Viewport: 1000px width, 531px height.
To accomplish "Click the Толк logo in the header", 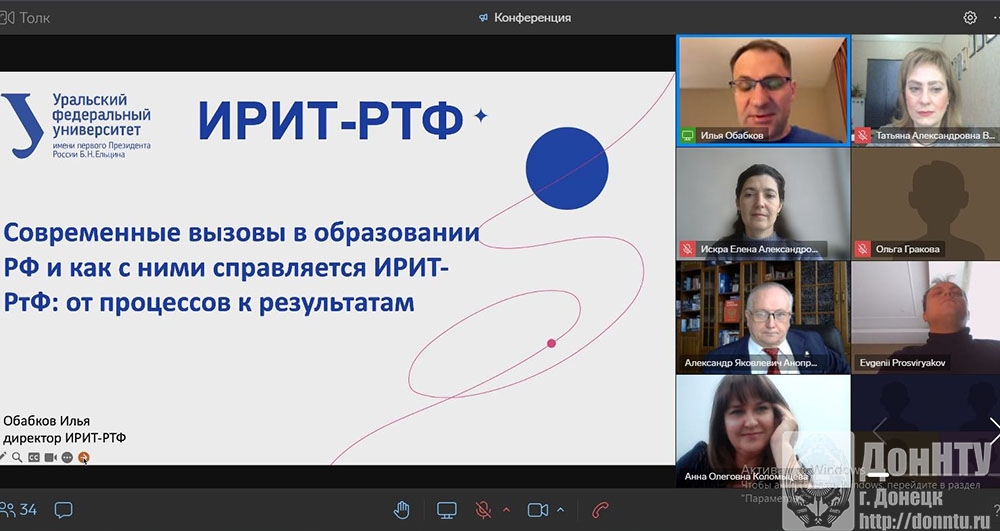I will (x=25, y=17).
